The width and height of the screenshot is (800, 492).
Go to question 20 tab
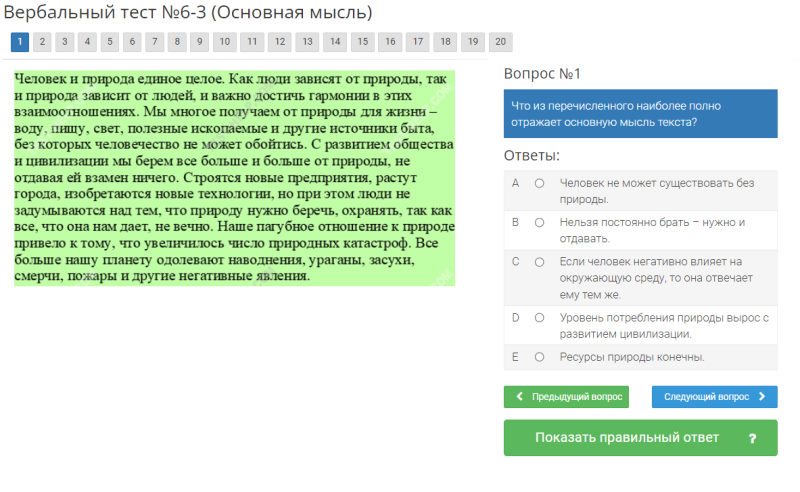coord(500,42)
